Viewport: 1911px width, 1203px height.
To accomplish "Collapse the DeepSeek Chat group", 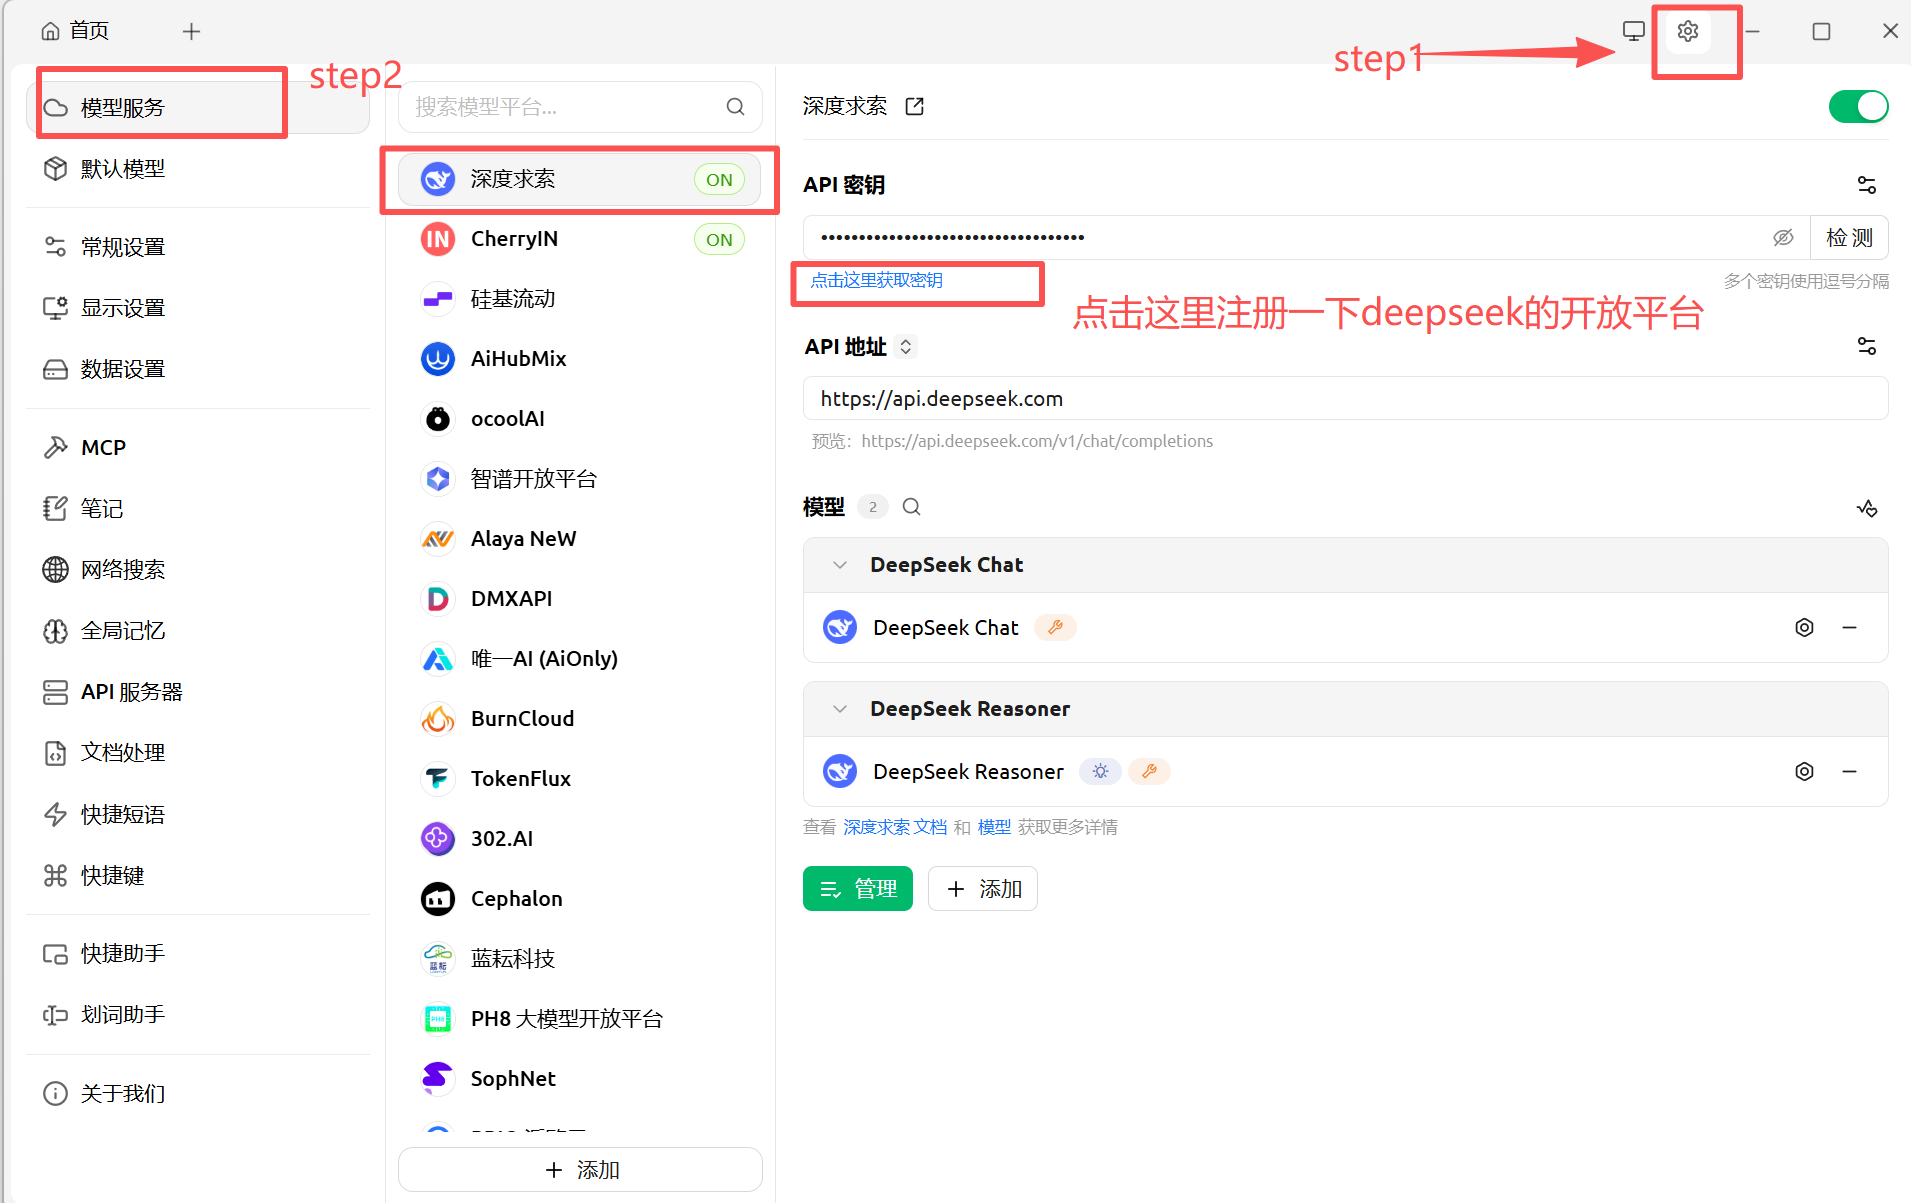I will pyautogui.click(x=840, y=565).
